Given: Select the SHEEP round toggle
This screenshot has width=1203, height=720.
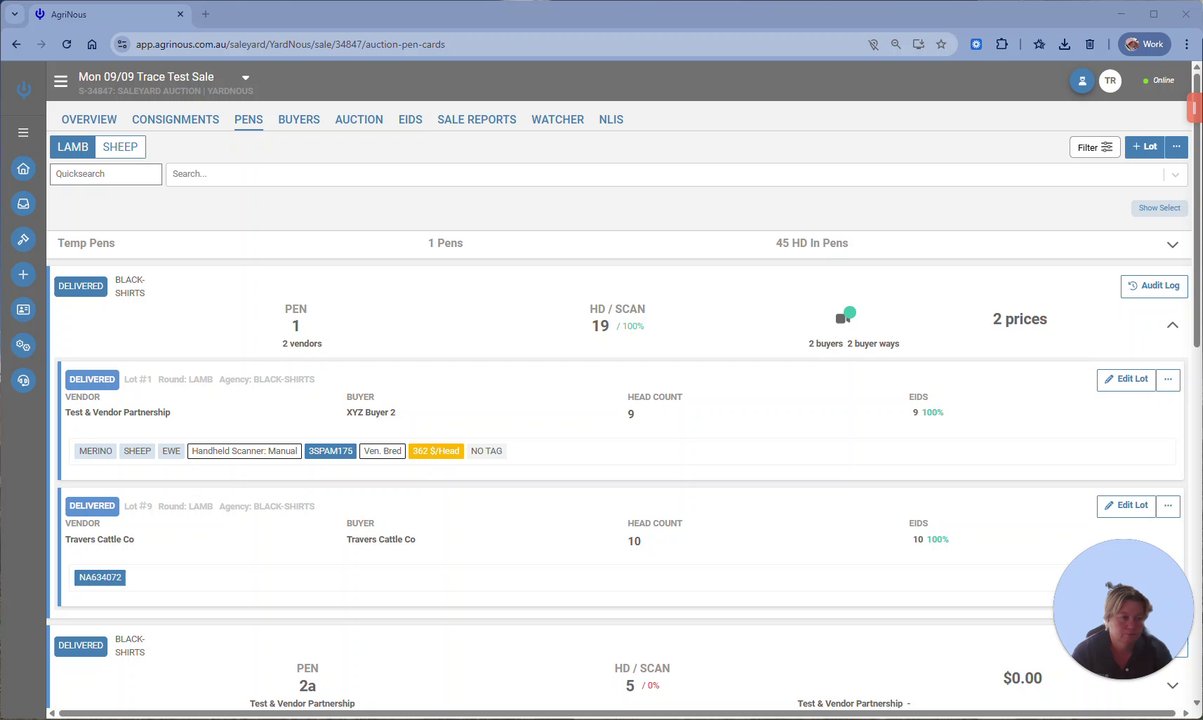Looking at the screenshot, I should (x=120, y=147).
